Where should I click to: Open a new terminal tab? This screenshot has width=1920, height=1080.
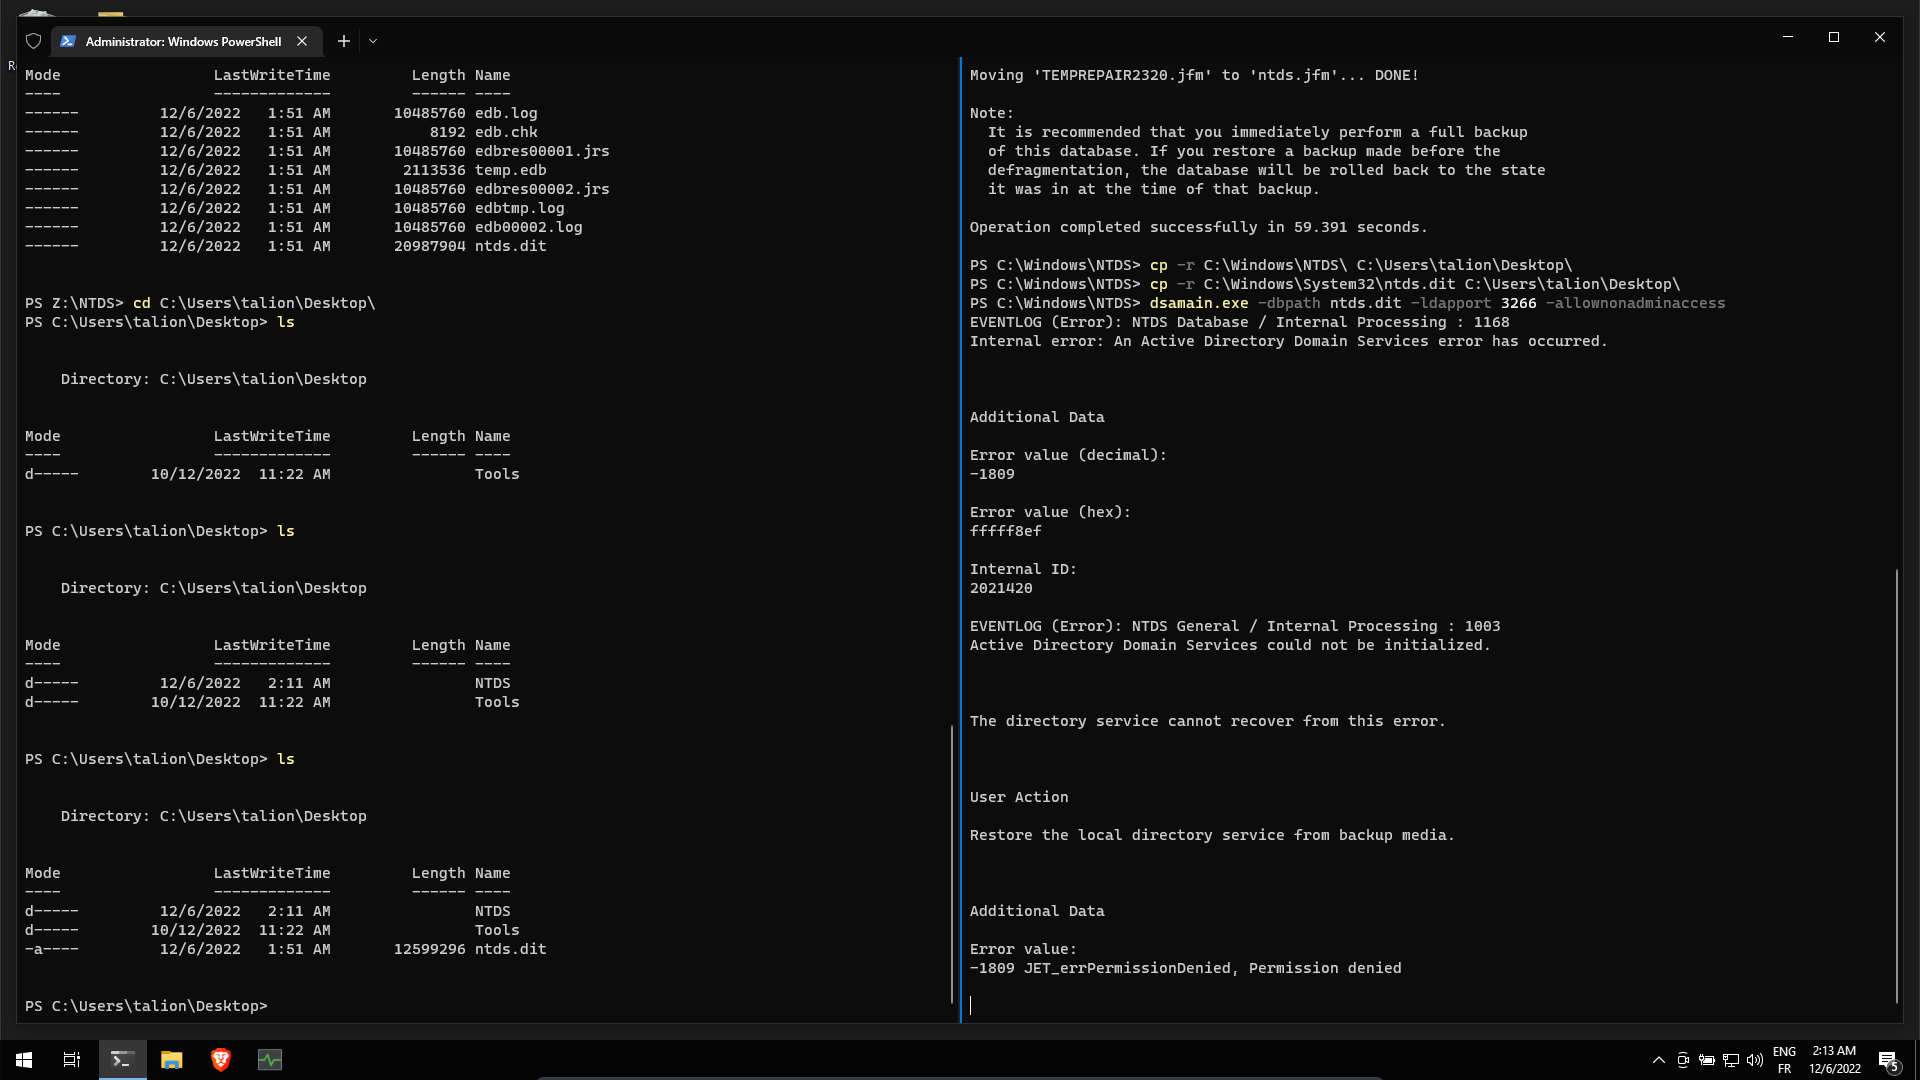(344, 41)
